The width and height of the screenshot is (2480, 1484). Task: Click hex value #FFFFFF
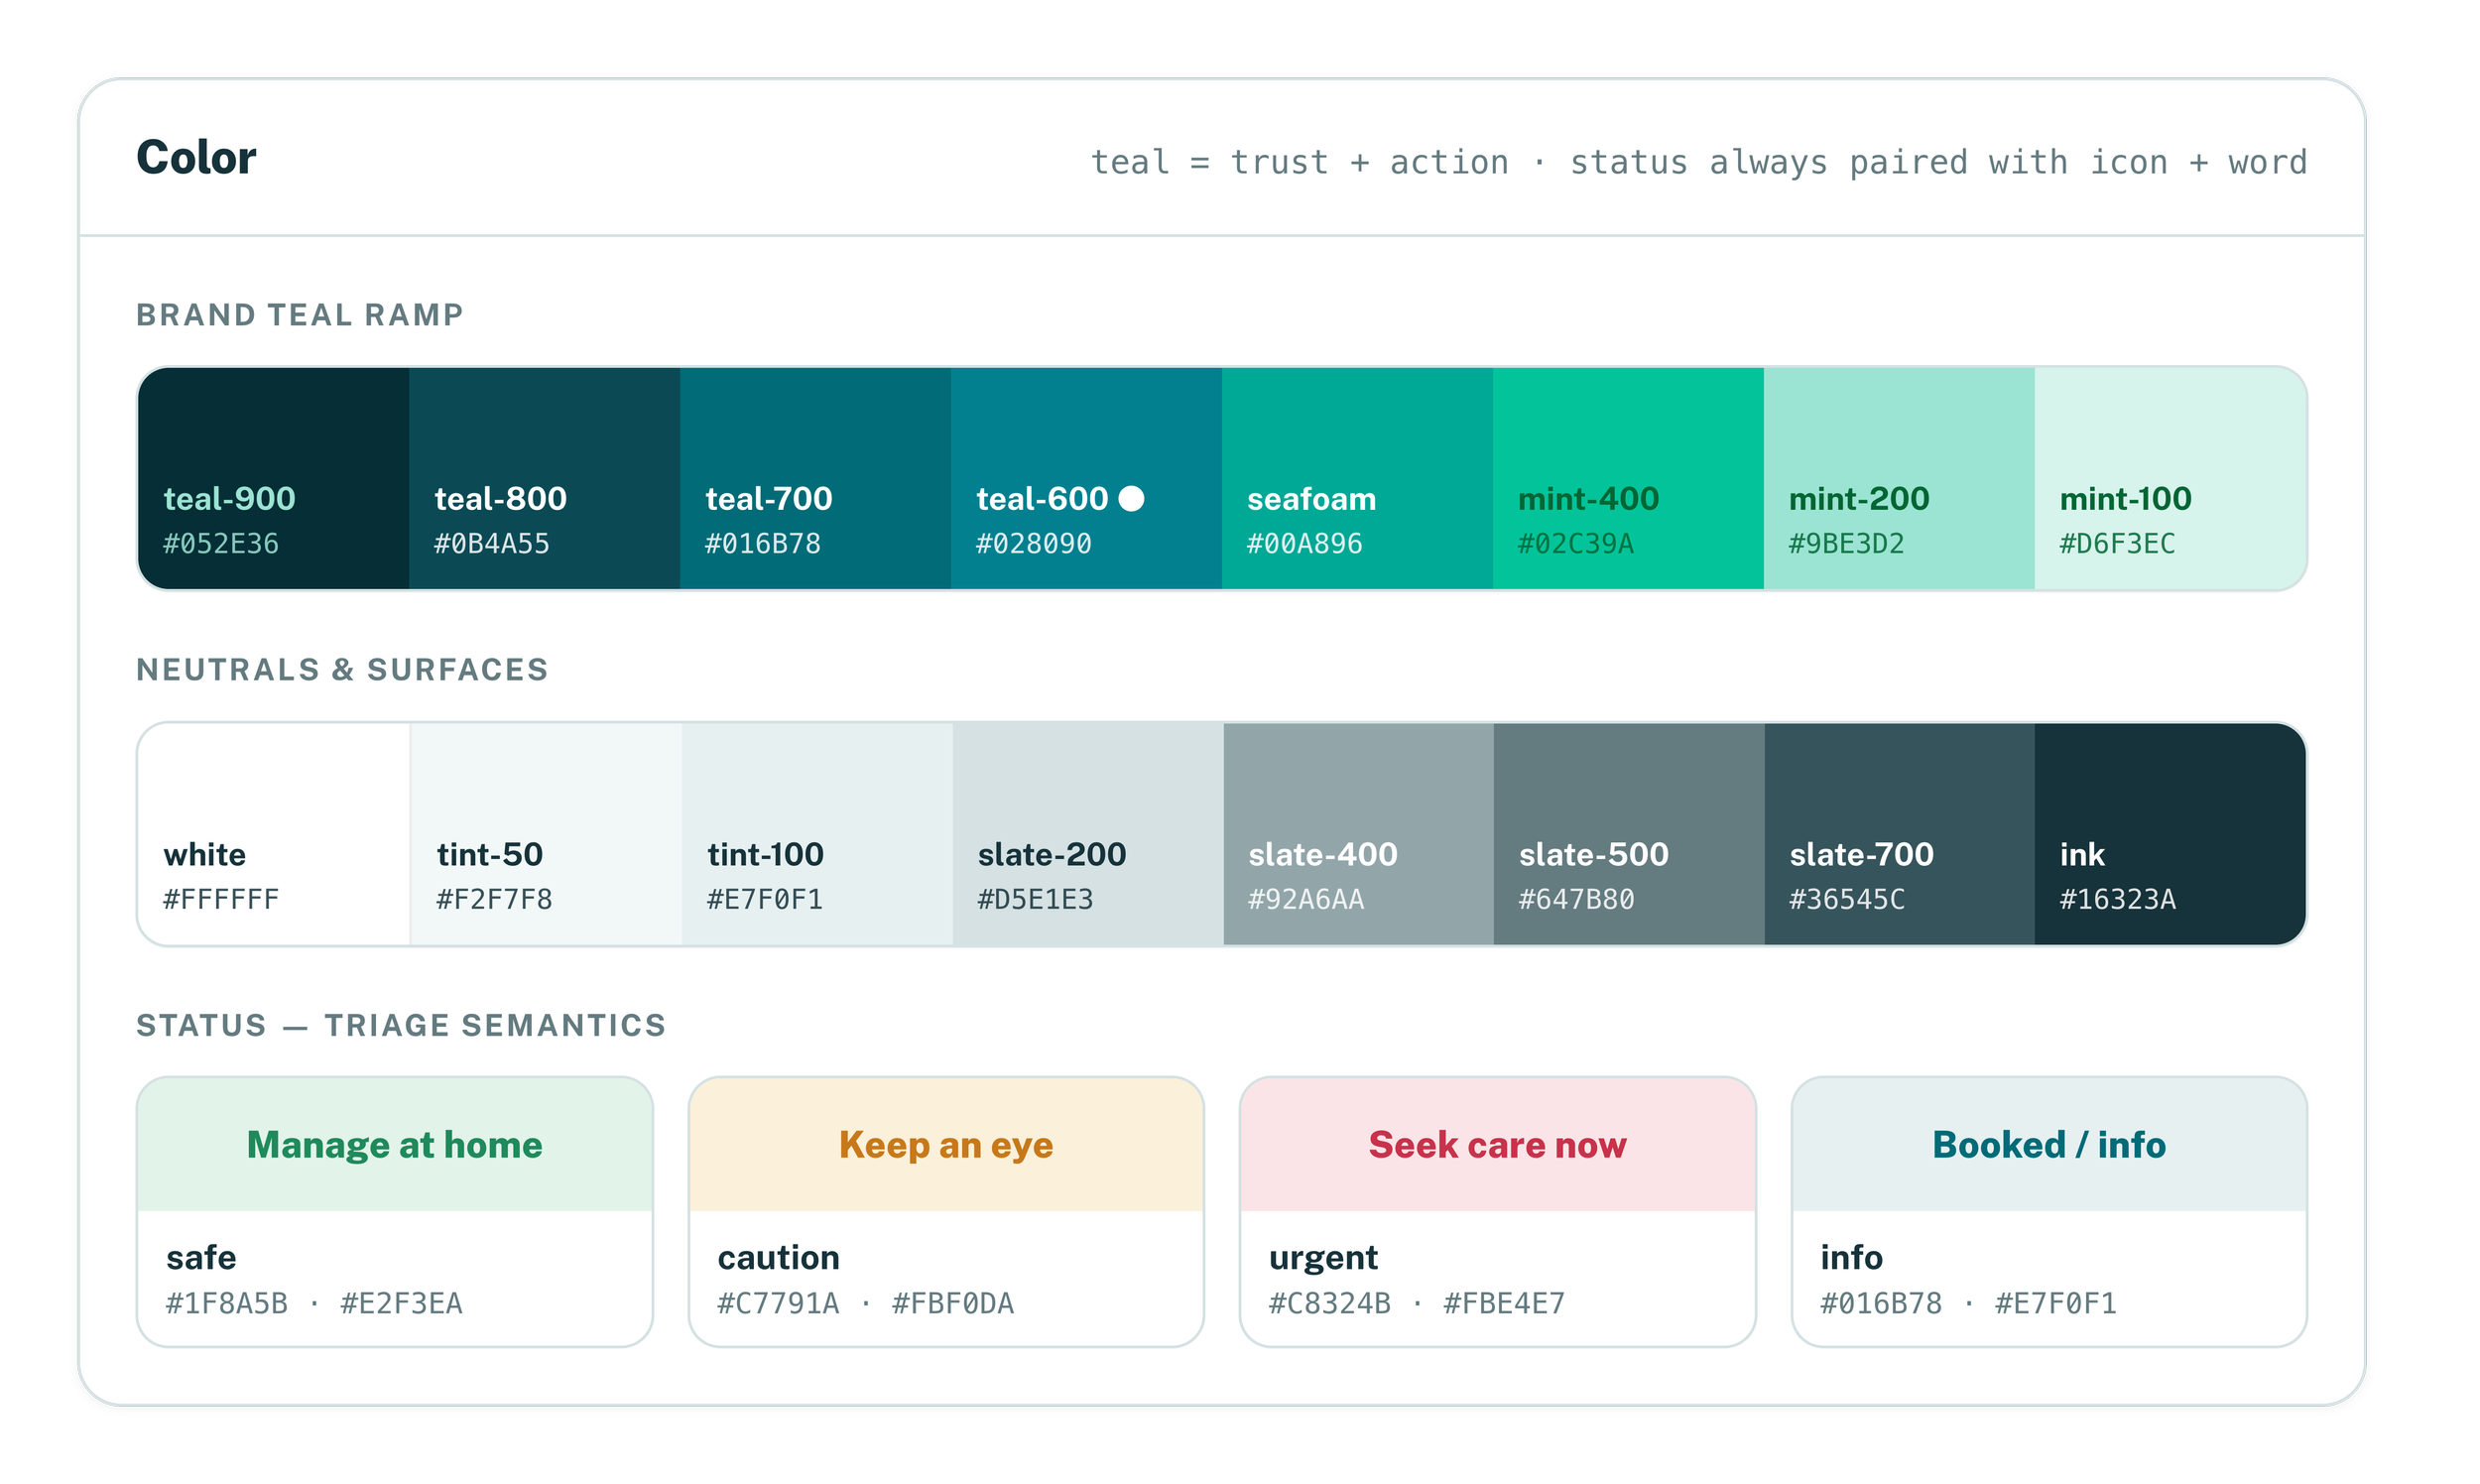click(221, 900)
